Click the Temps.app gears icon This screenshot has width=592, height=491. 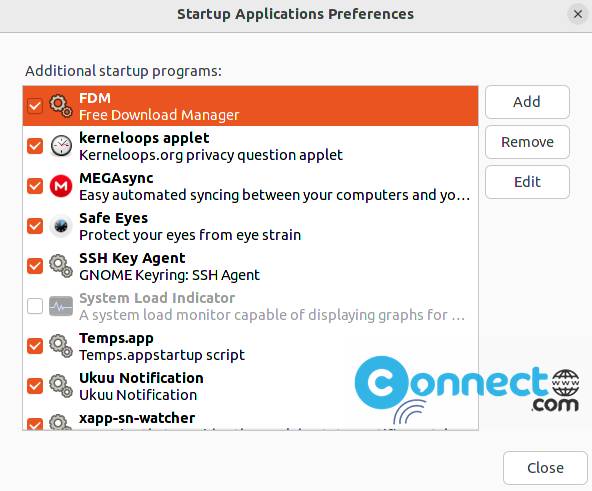pyautogui.click(x=61, y=346)
